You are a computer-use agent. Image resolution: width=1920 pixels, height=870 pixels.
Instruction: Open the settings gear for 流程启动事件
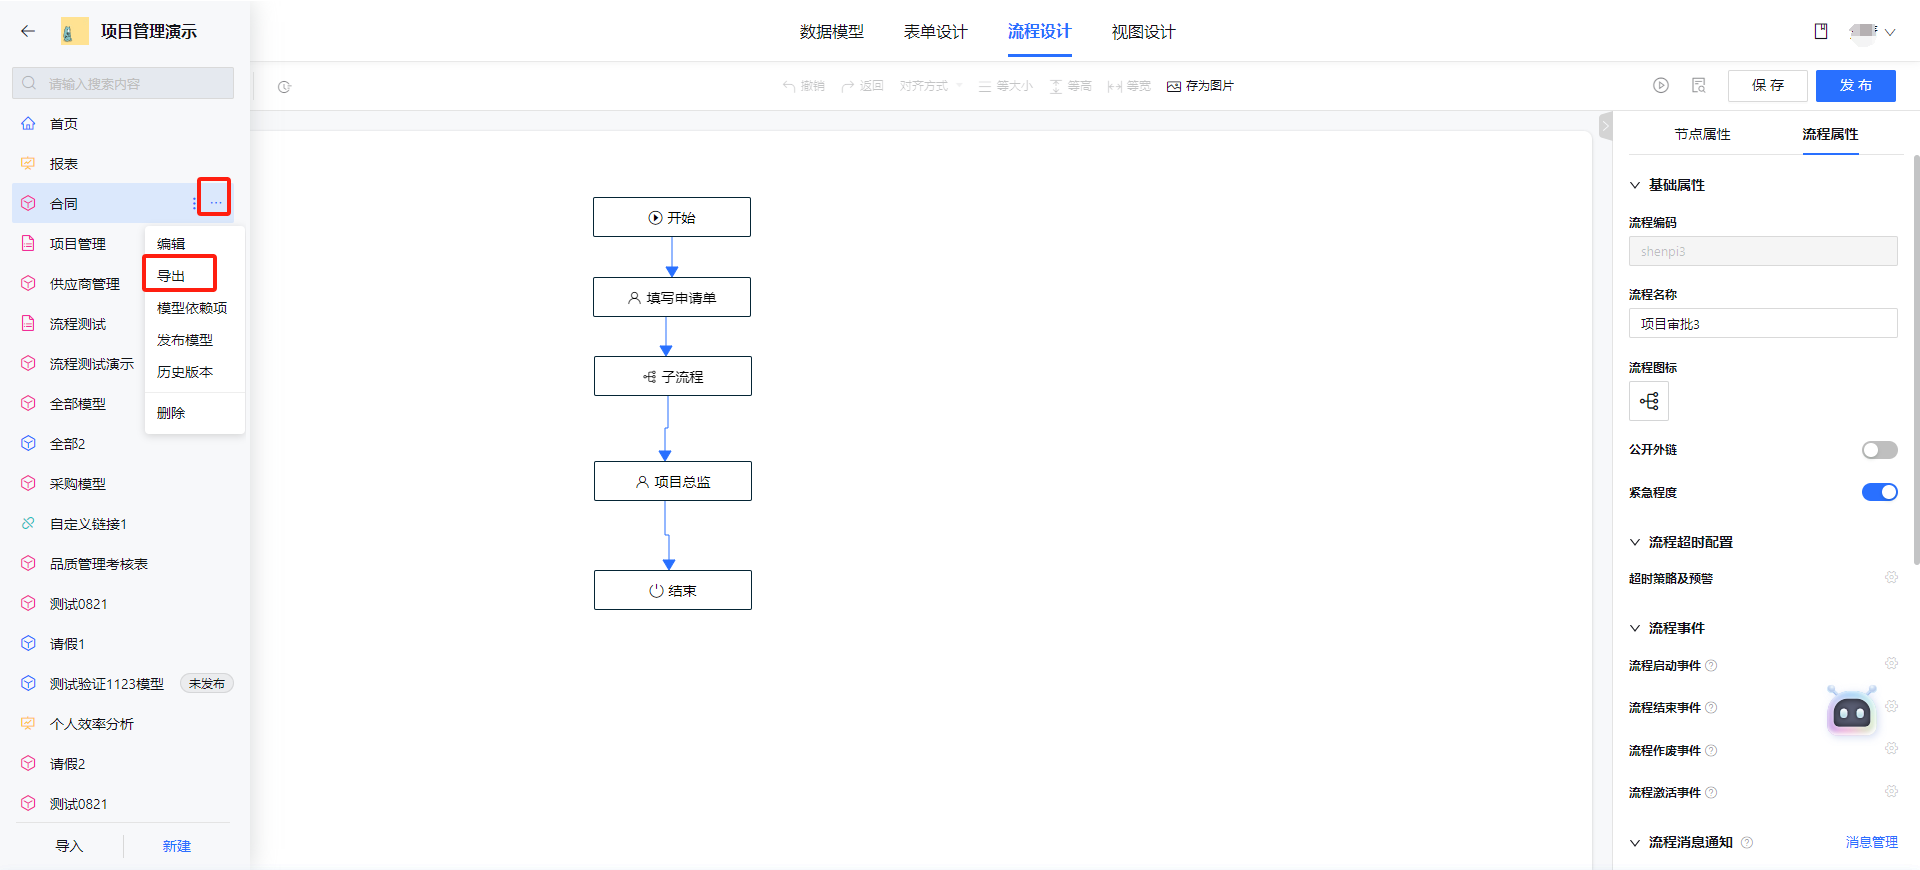click(x=1891, y=663)
